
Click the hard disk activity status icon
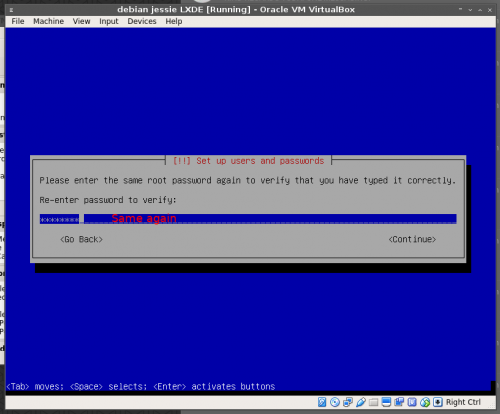(322, 402)
